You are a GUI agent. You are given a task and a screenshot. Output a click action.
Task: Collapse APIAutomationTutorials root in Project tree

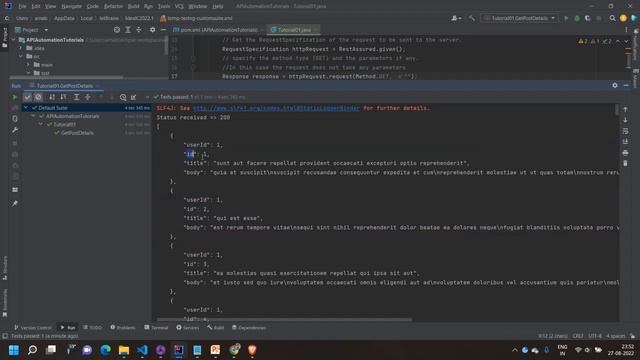pos(14,40)
